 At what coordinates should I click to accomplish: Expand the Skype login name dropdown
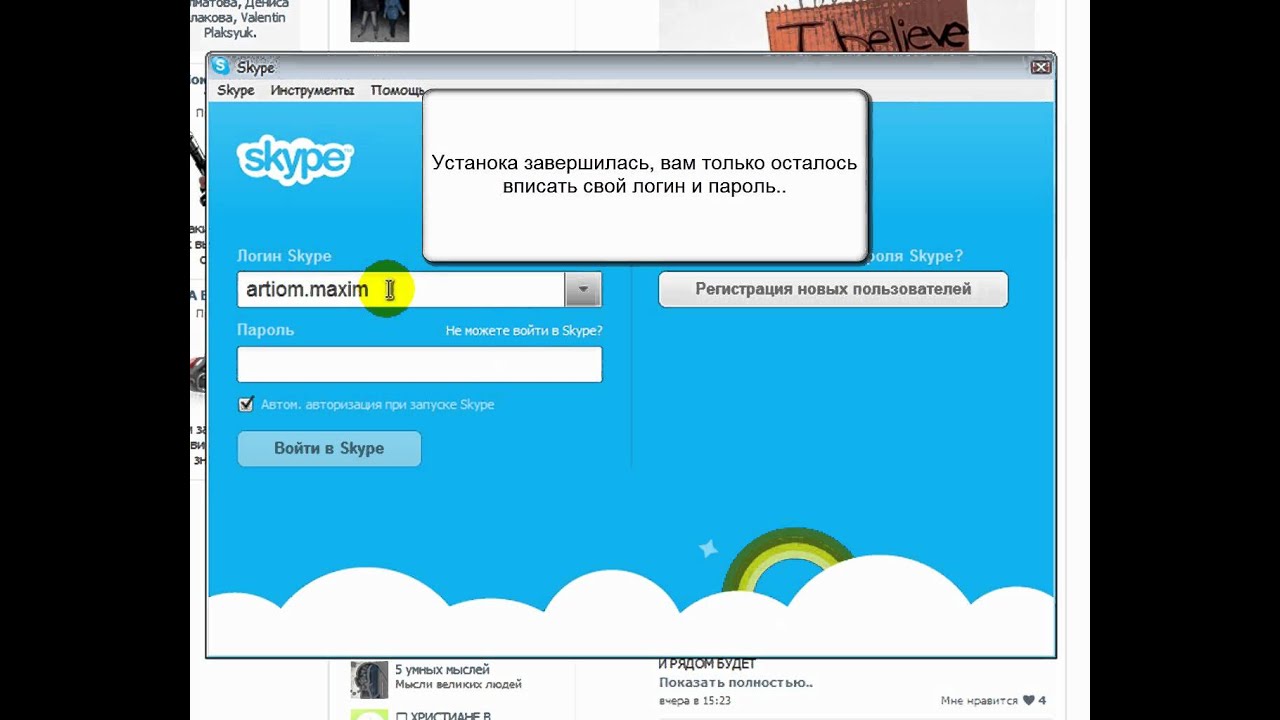coord(583,290)
